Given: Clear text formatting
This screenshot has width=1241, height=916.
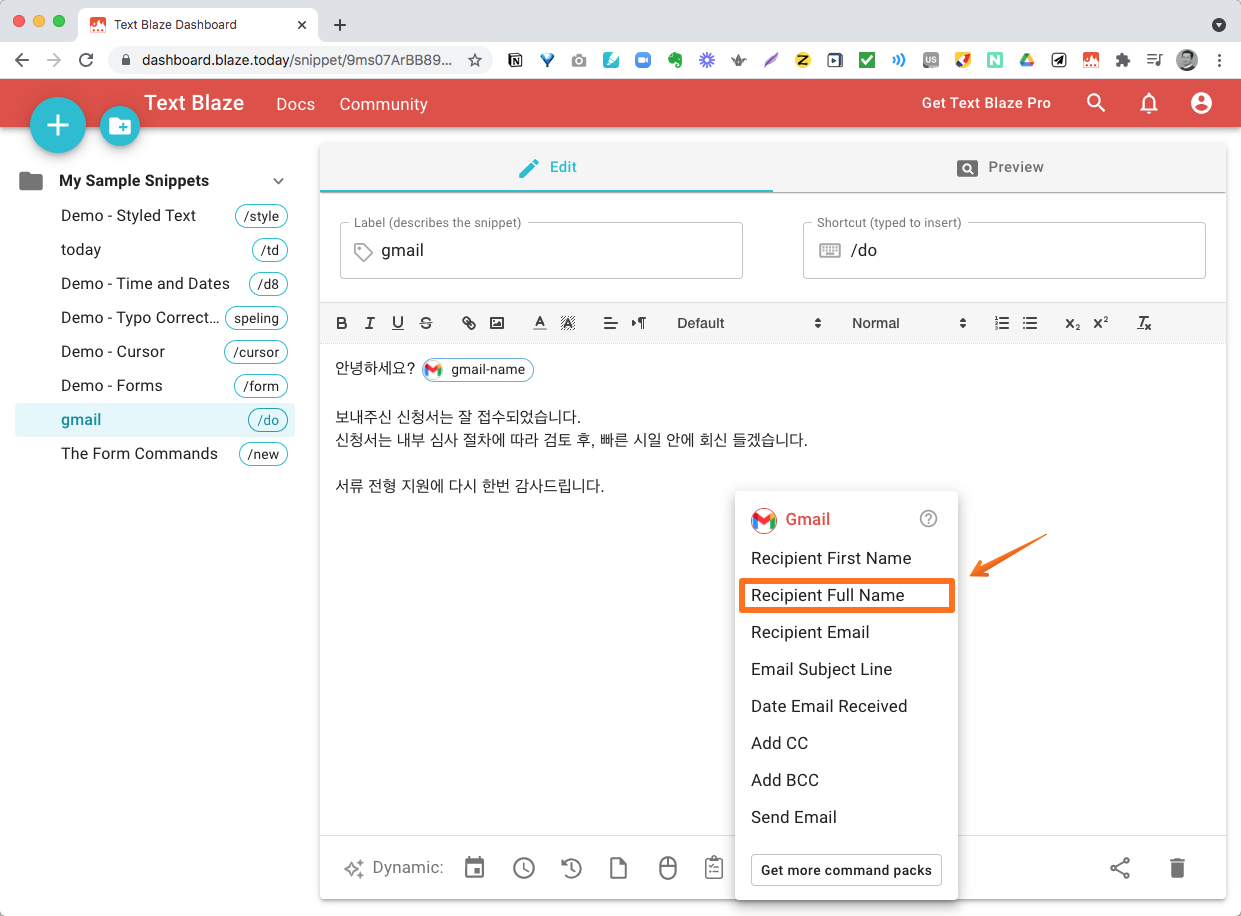Looking at the screenshot, I should click(x=1144, y=323).
